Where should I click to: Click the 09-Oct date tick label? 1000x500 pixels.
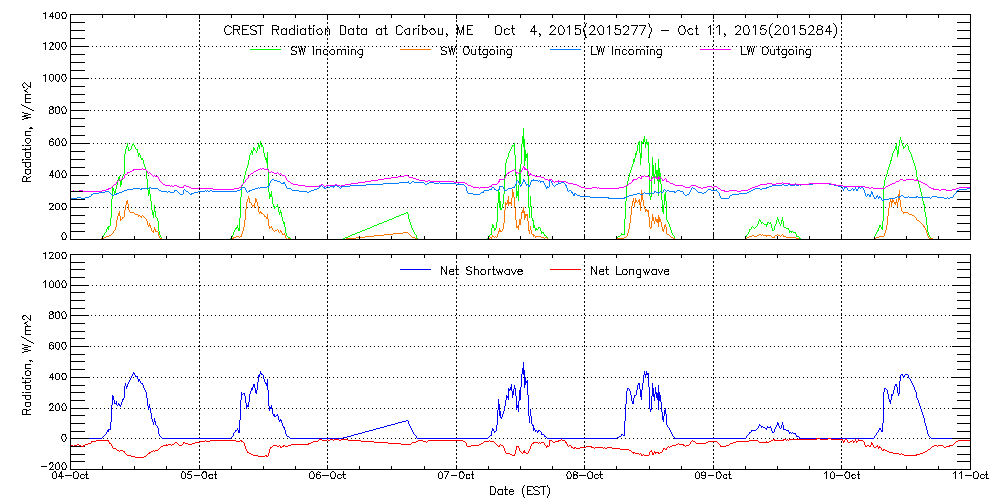click(713, 477)
